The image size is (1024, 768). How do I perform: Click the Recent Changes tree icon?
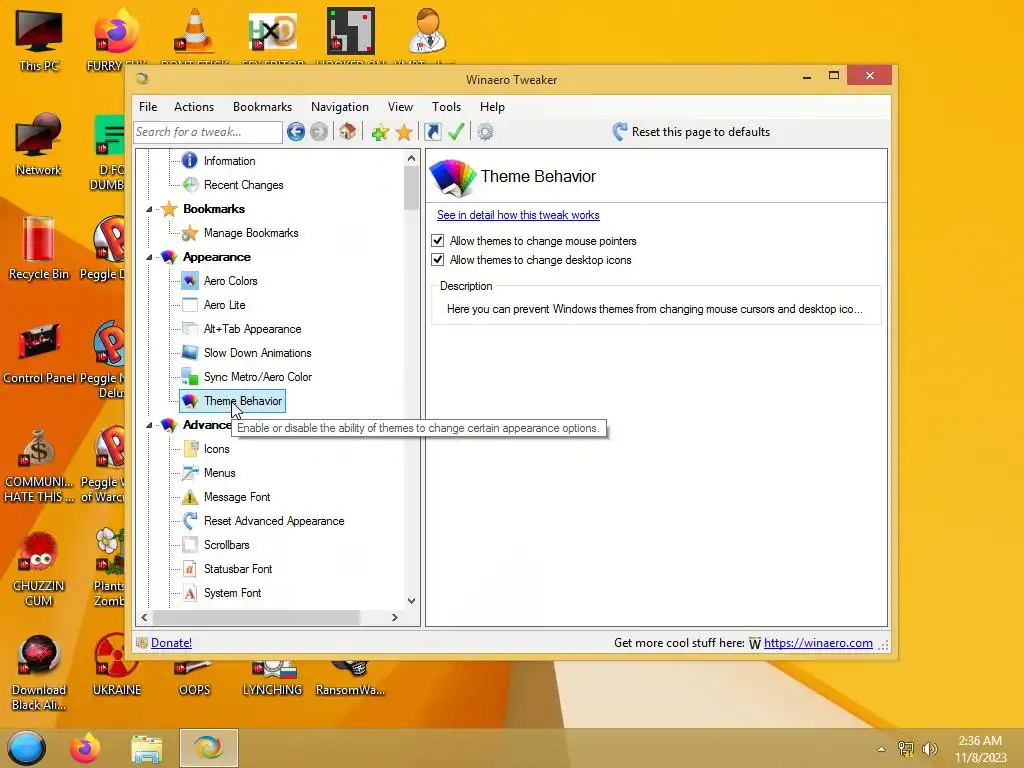click(190, 185)
